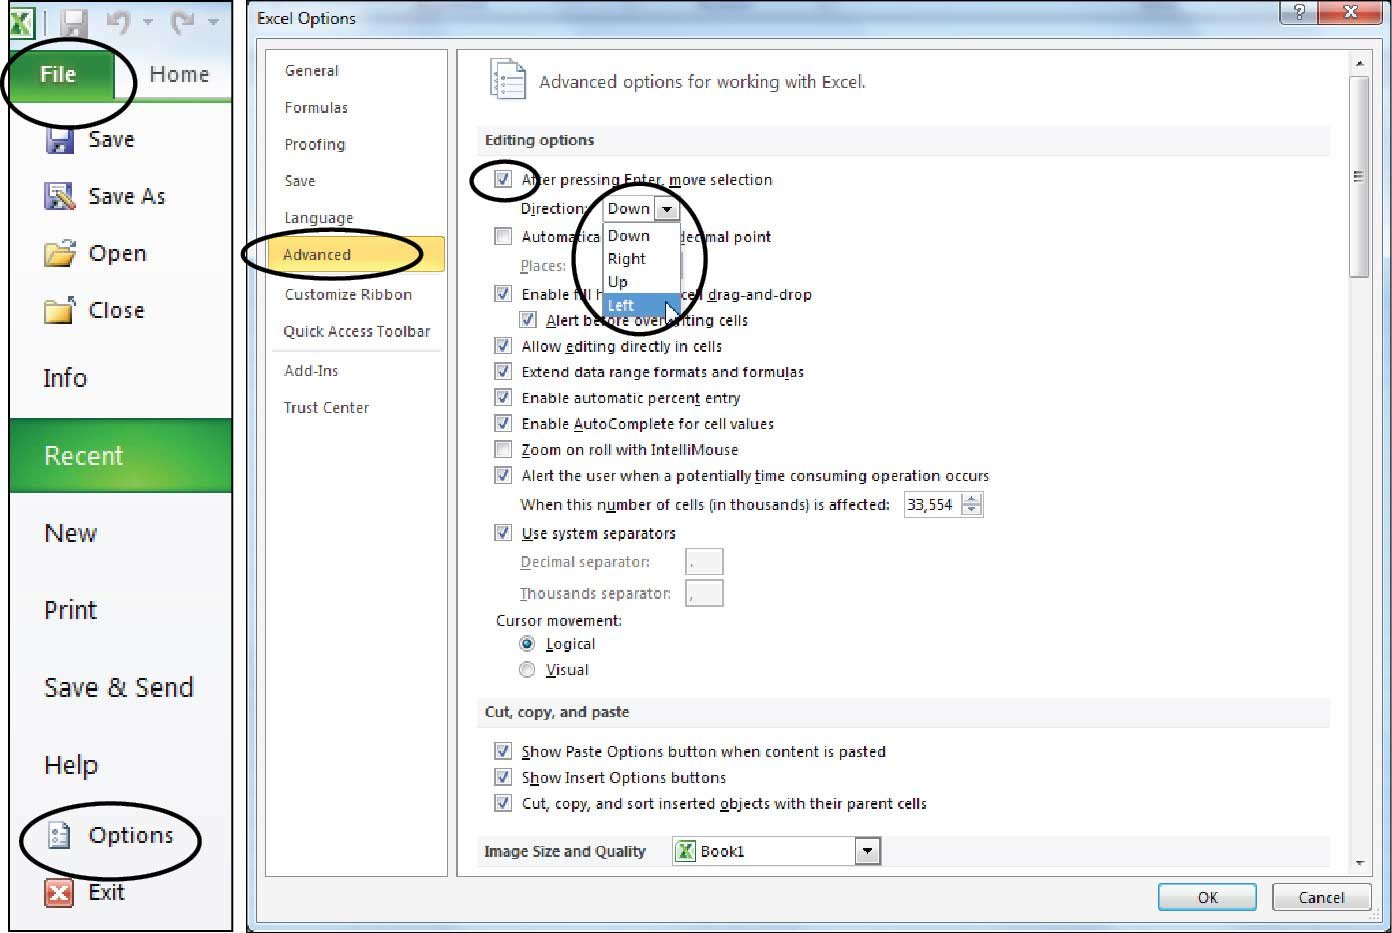Toggle Alert before overwriting cells checkbox

click(528, 320)
